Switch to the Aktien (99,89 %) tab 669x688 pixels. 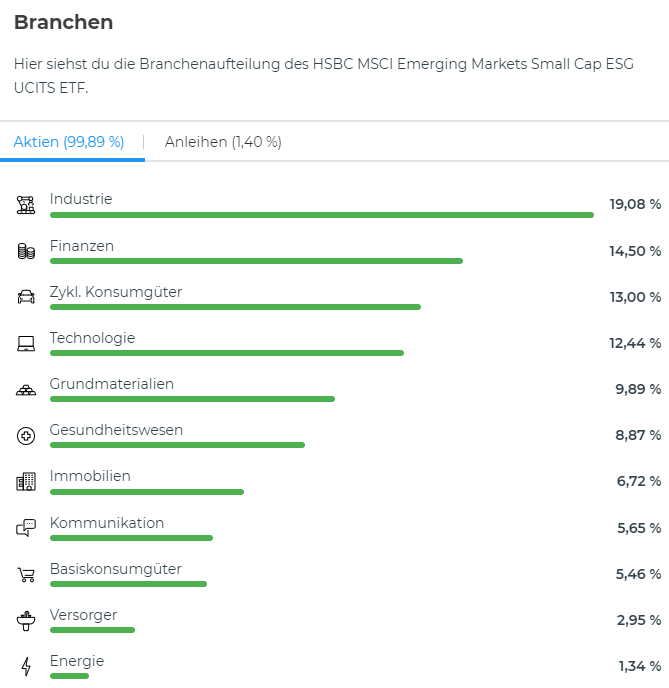point(69,142)
